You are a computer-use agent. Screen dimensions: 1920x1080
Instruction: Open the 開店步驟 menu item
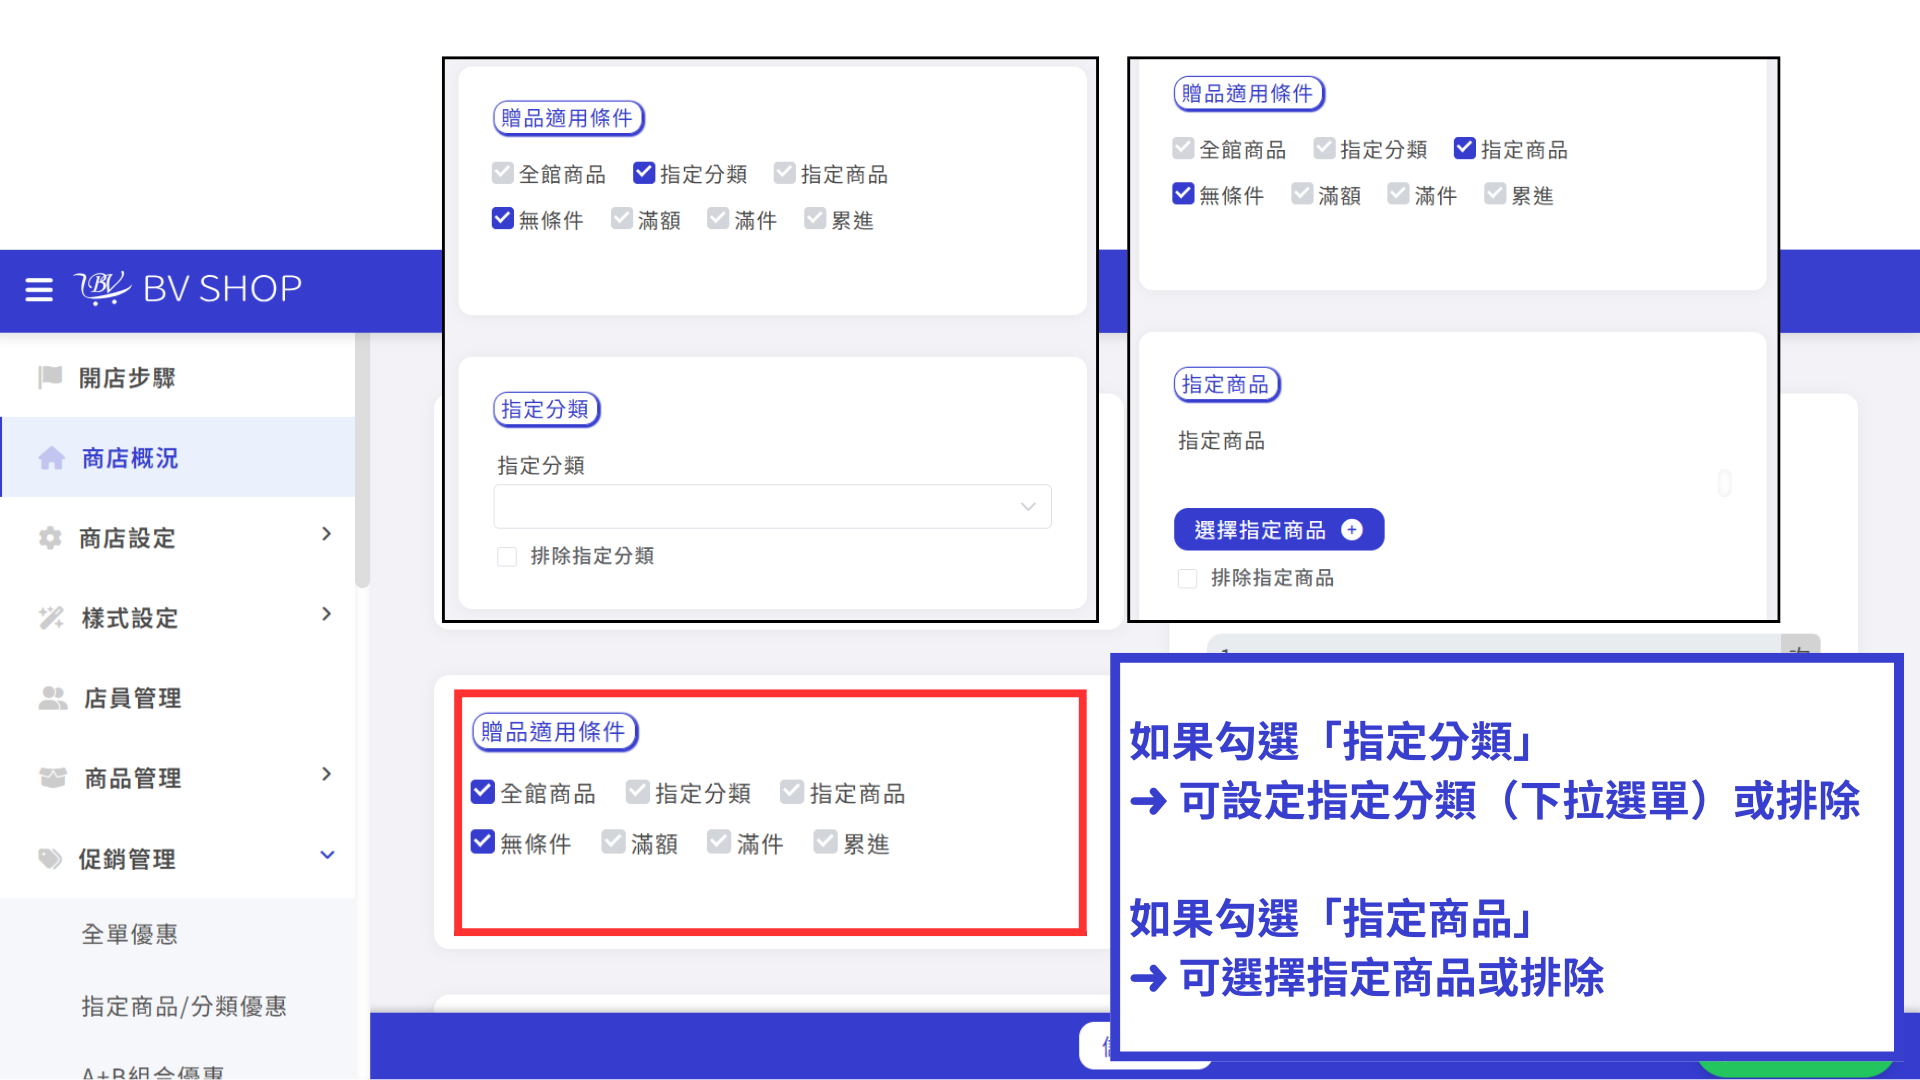pyautogui.click(x=178, y=378)
